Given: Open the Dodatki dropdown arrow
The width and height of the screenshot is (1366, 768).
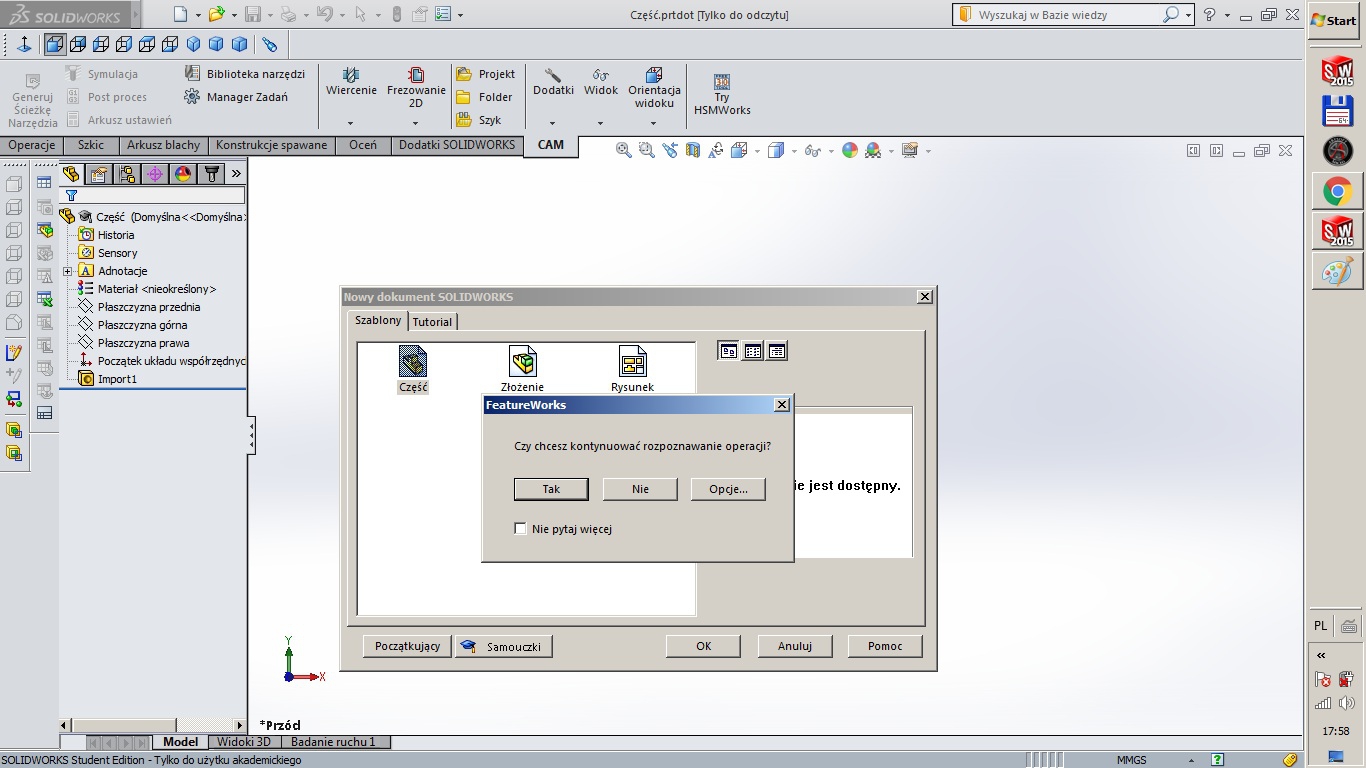Looking at the screenshot, I should coord(553,123).
